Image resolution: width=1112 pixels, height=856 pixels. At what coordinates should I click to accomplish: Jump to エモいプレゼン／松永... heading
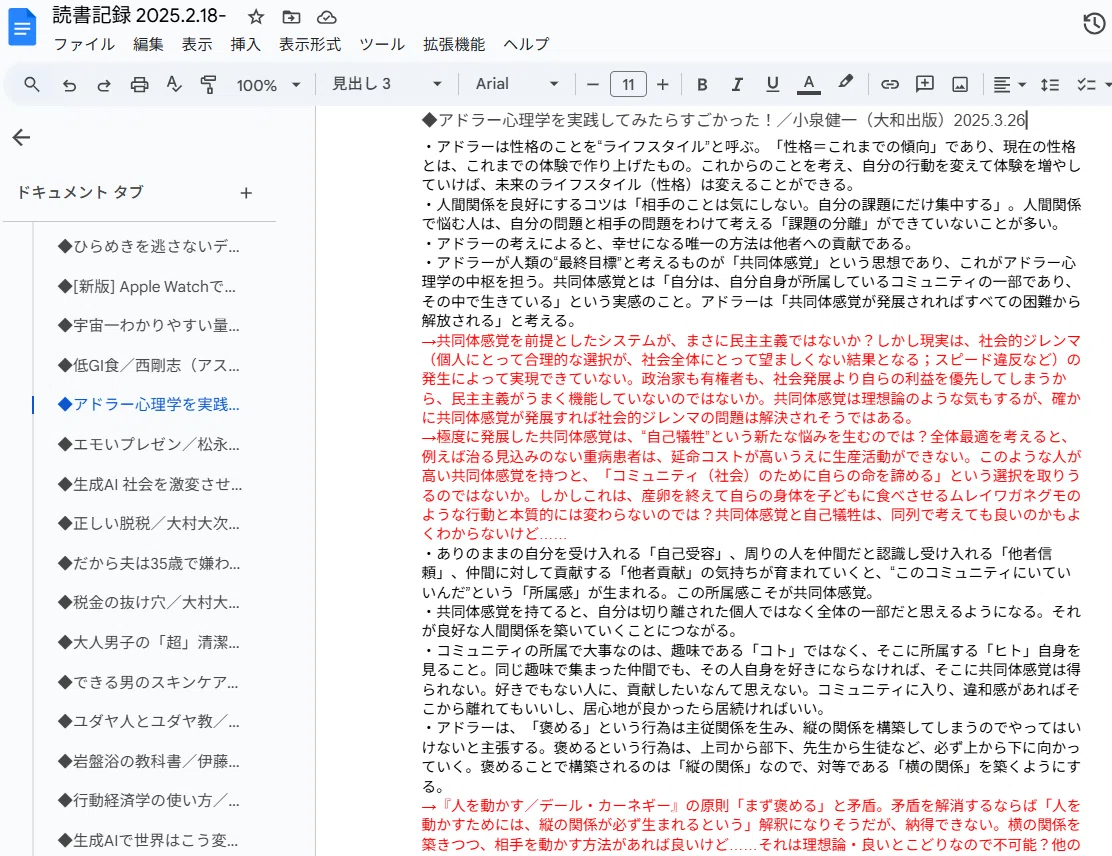(x=149, y=444)
